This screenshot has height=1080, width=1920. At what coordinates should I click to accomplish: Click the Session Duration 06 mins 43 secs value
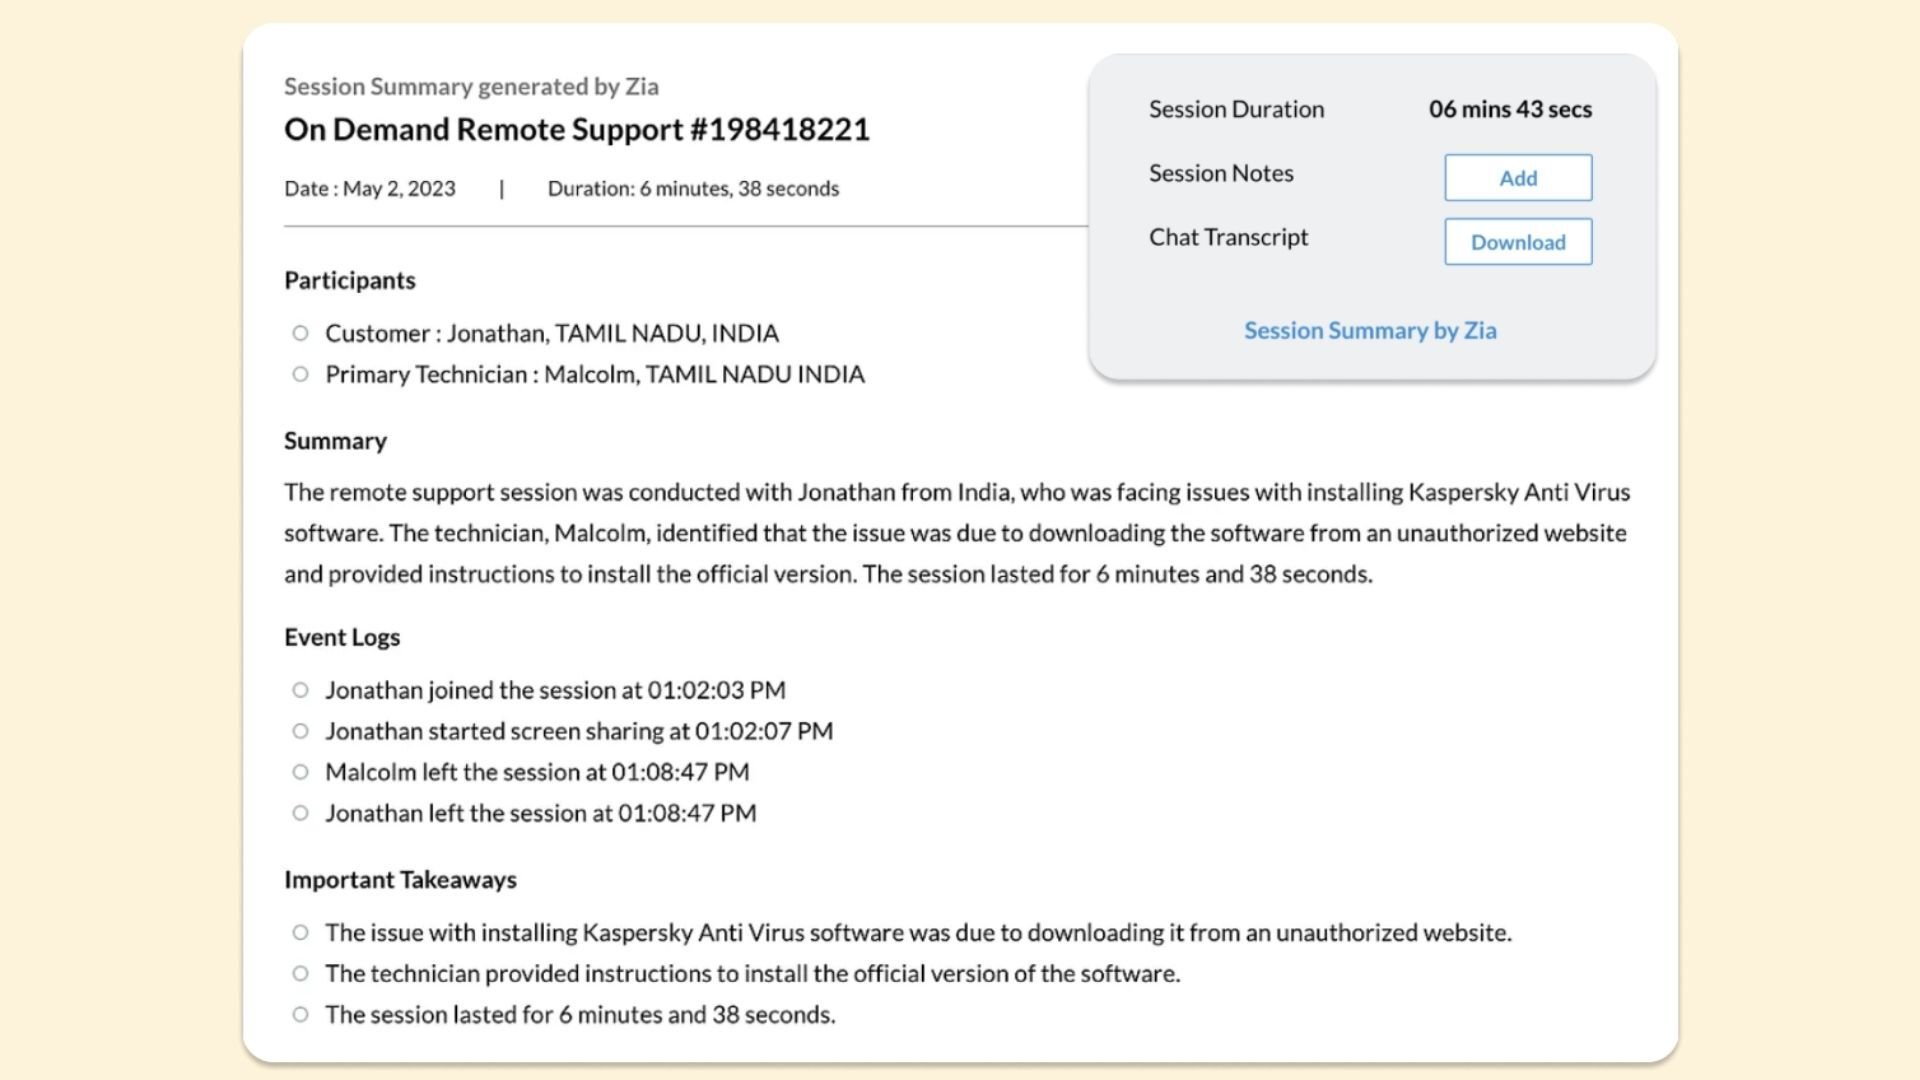(1509, 109)
